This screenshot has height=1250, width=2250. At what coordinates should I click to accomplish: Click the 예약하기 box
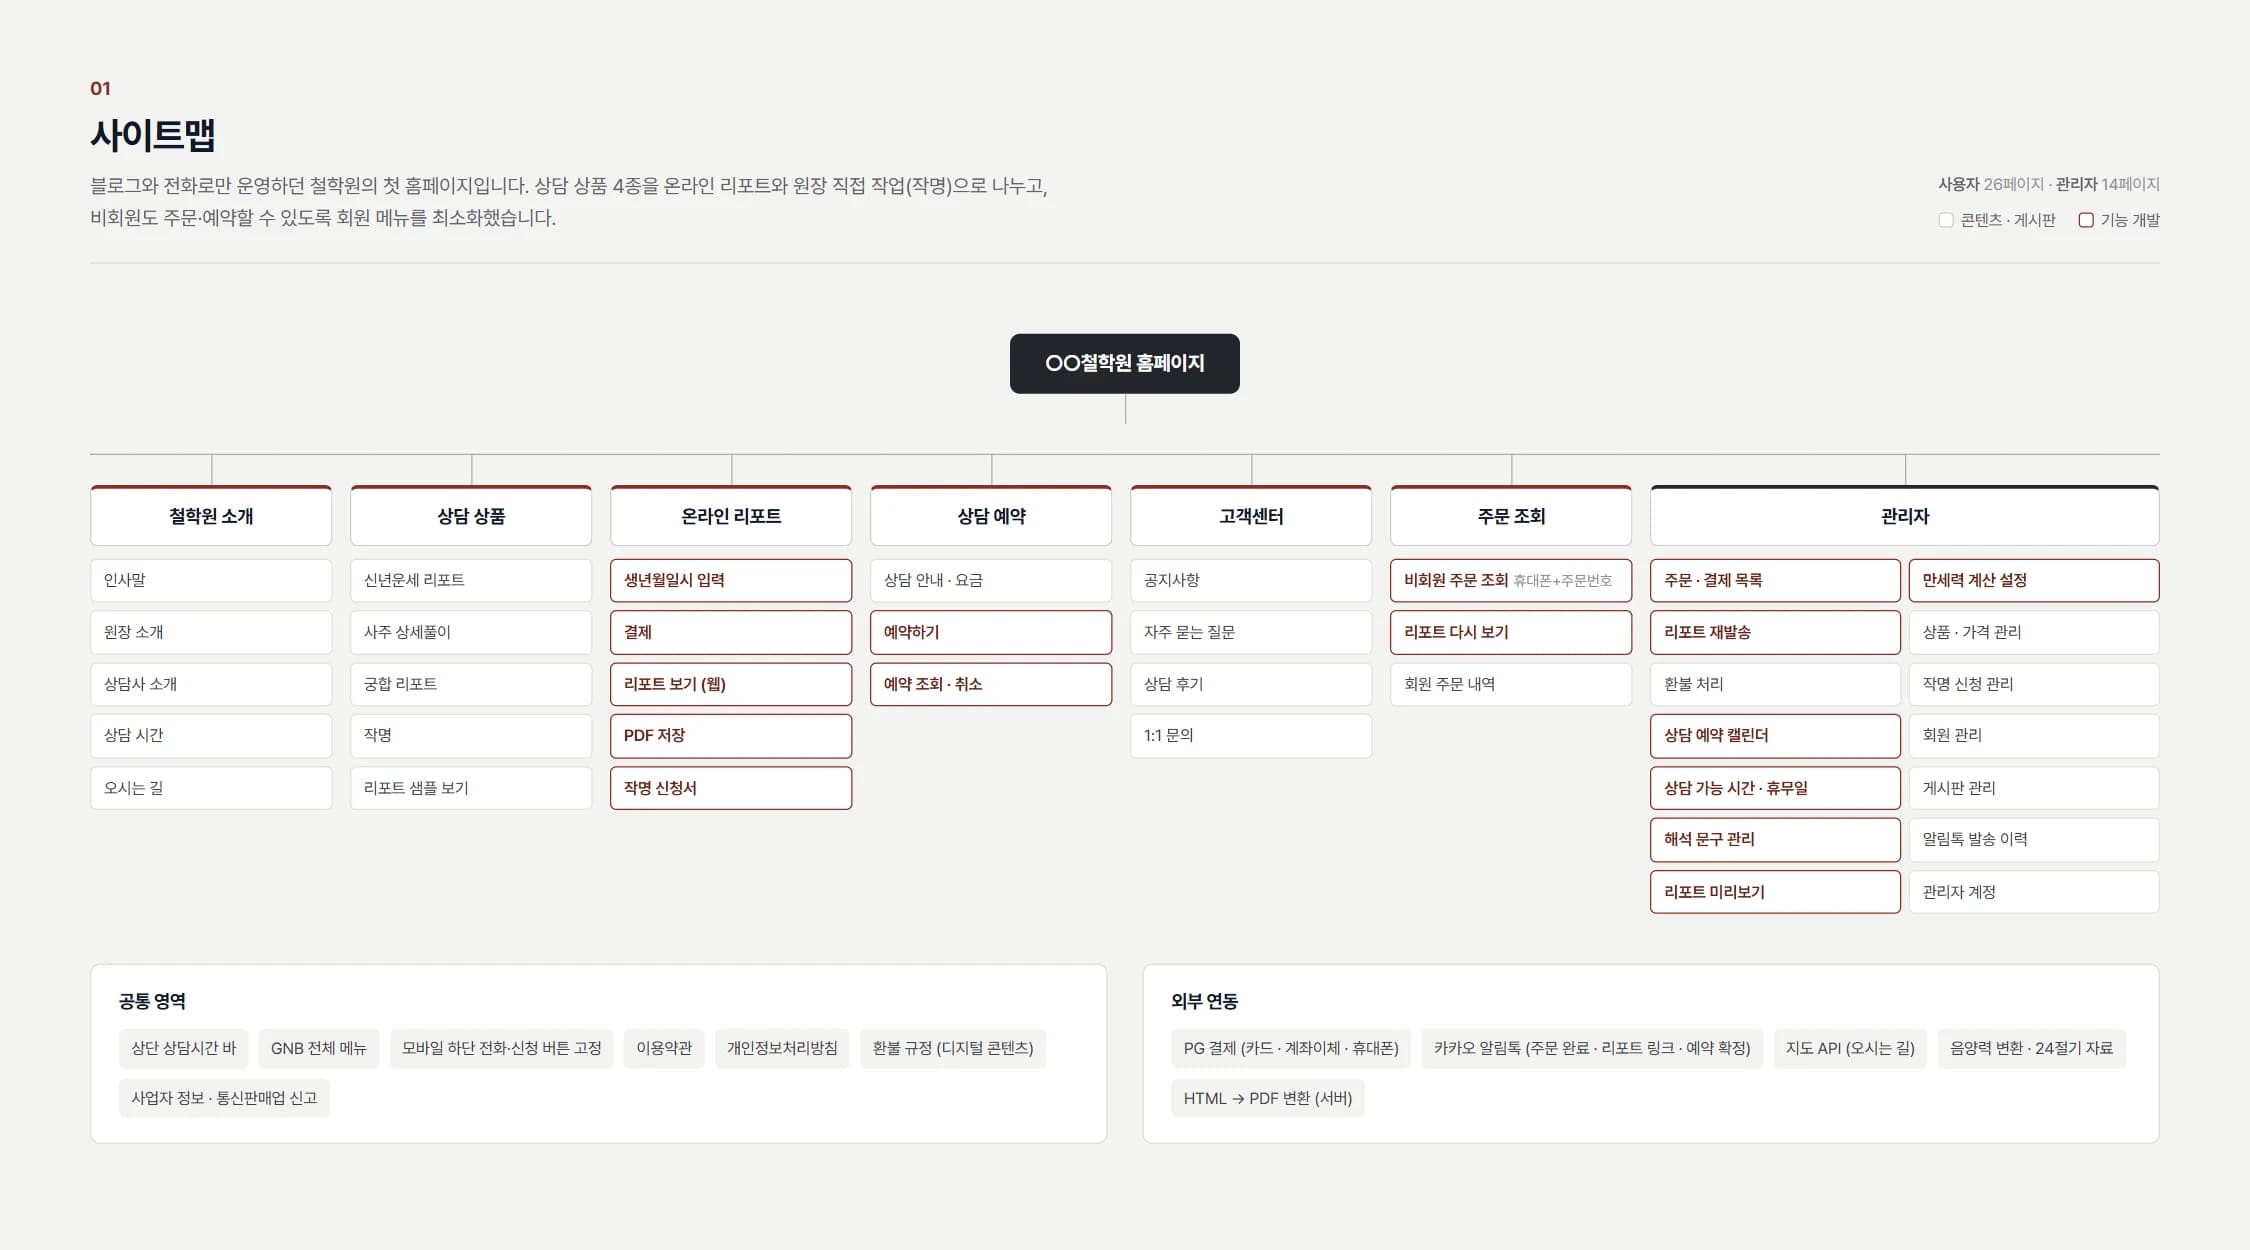(x=991, y=632)
